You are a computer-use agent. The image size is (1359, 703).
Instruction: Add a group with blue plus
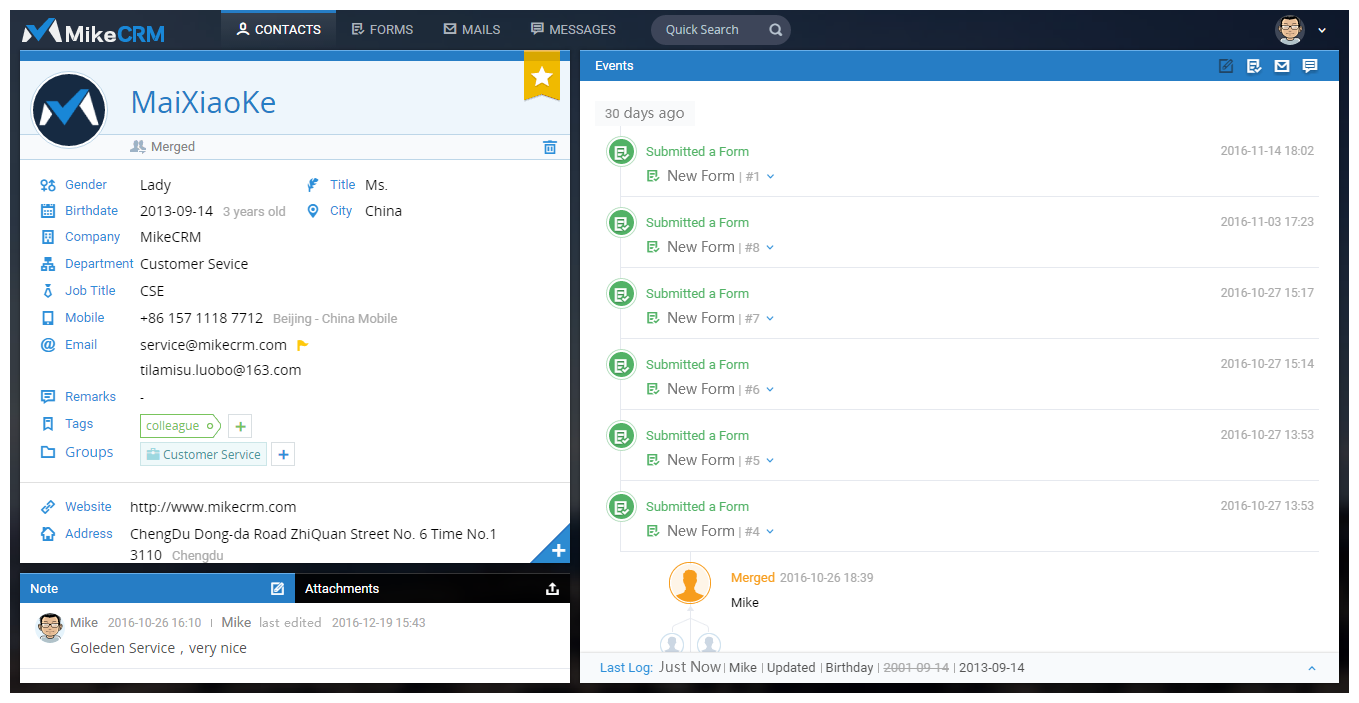[284, 455]
